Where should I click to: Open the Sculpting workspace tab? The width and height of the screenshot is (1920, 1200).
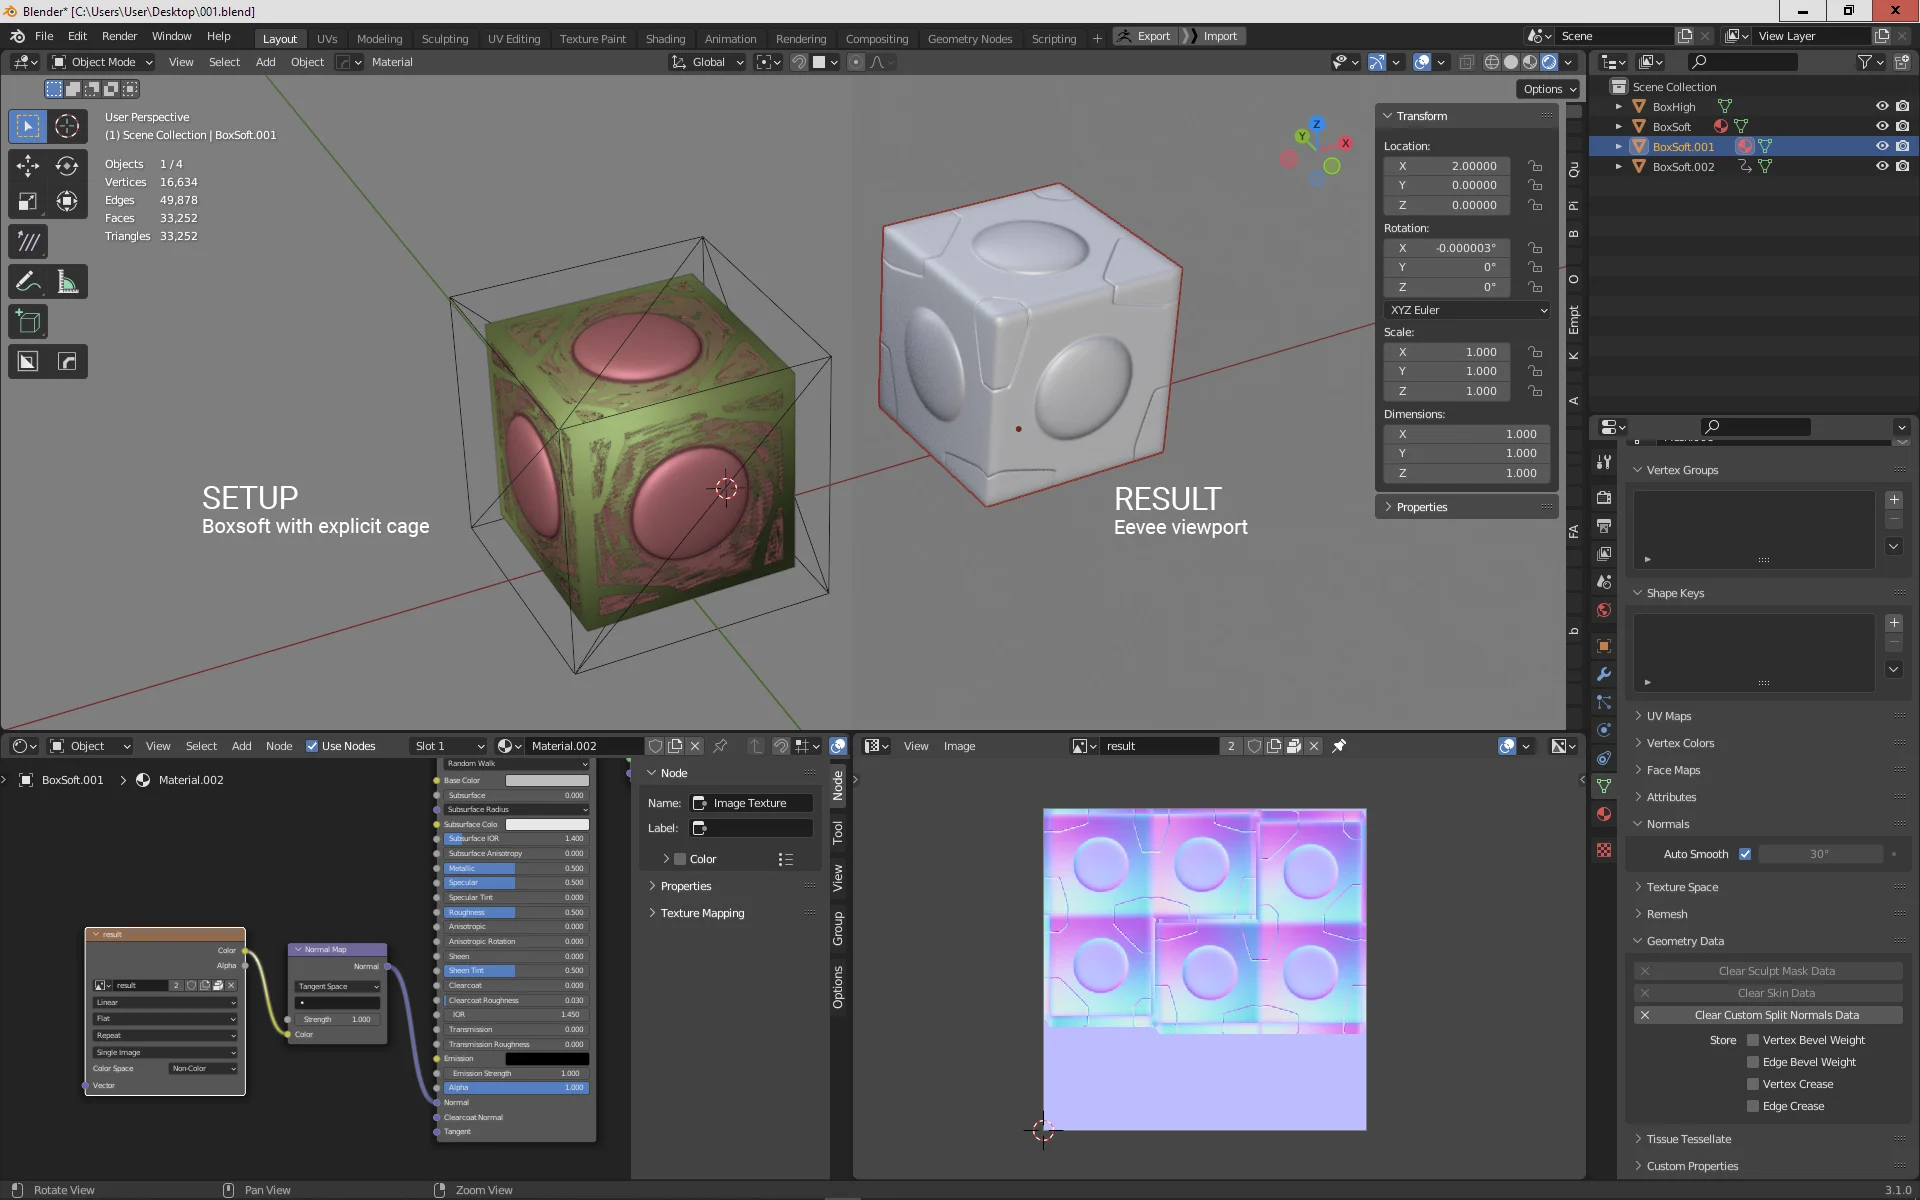[x=445, y=39]
